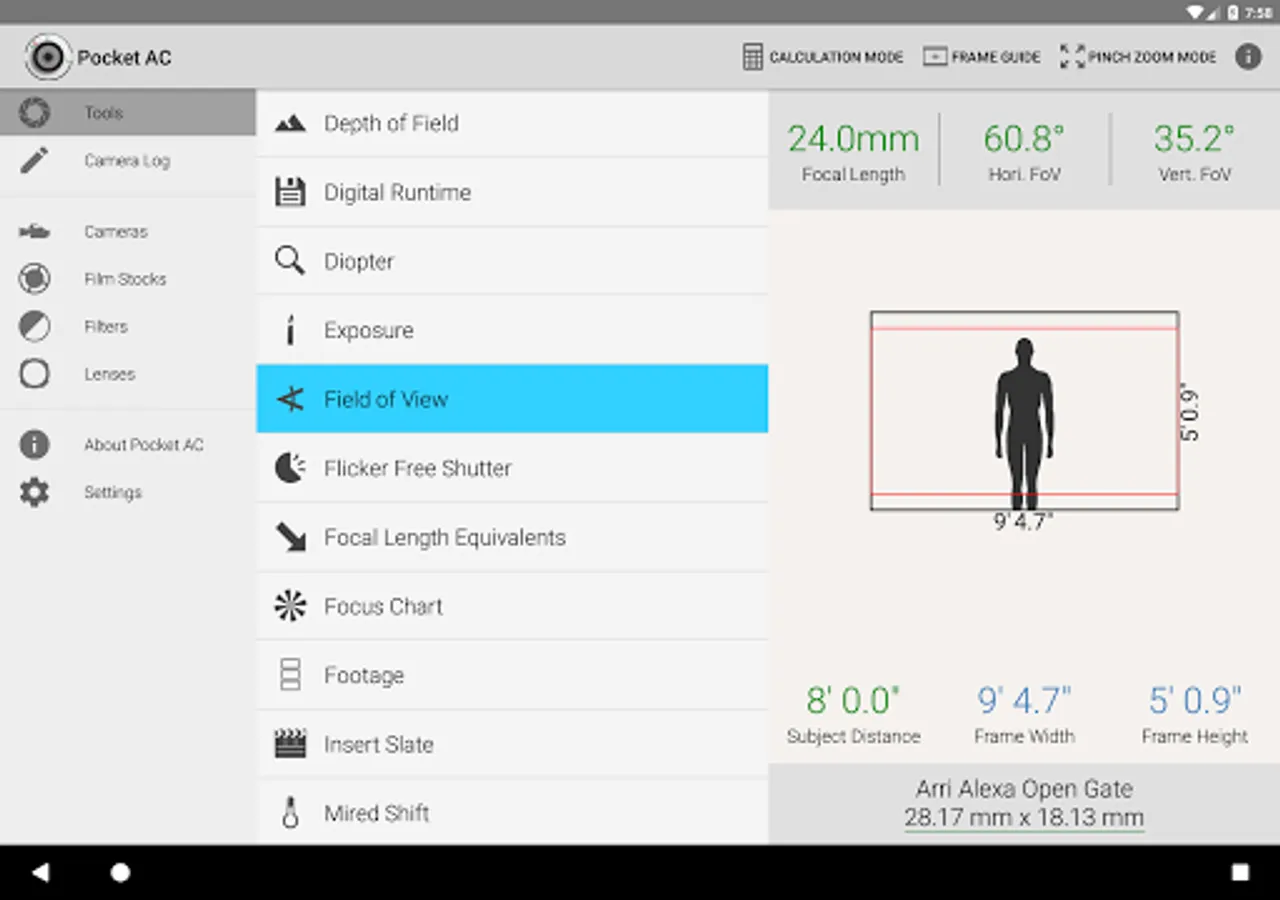1280x900 pixels.
Task: Select the Exposure tool
Action: coord(512,330)
